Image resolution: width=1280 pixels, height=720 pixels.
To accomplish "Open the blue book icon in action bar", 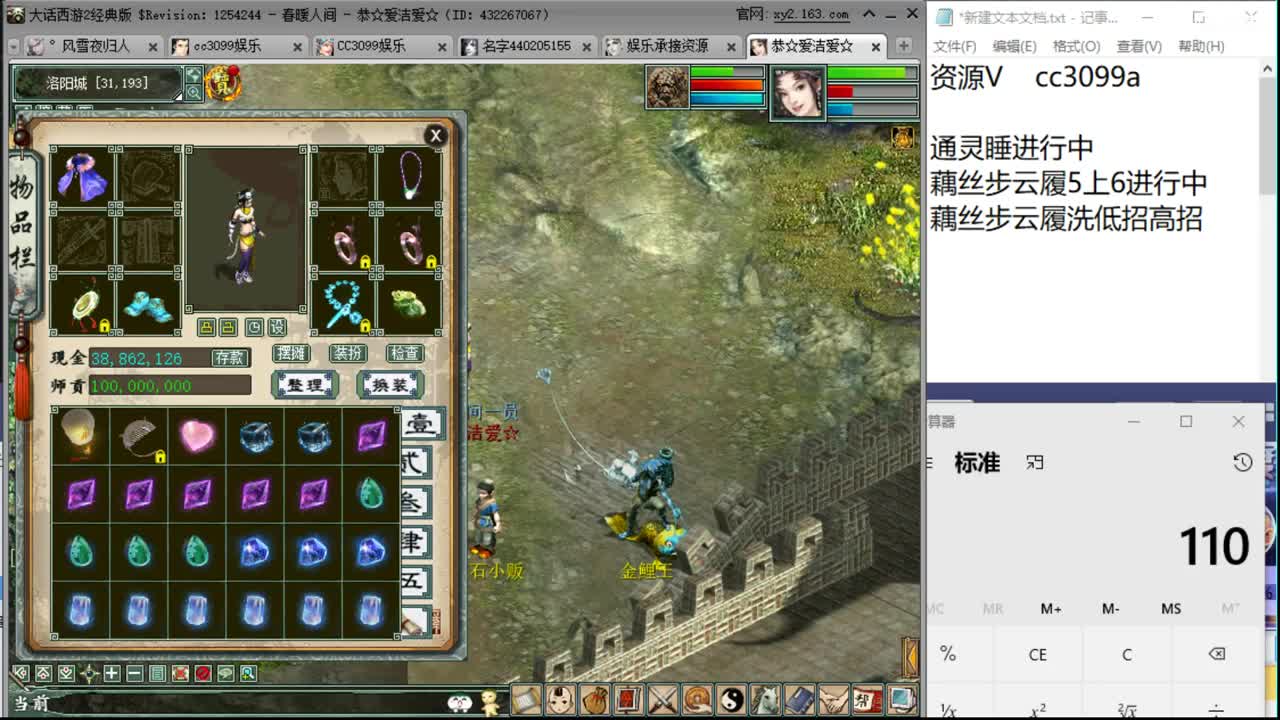I will pos(799,699).
